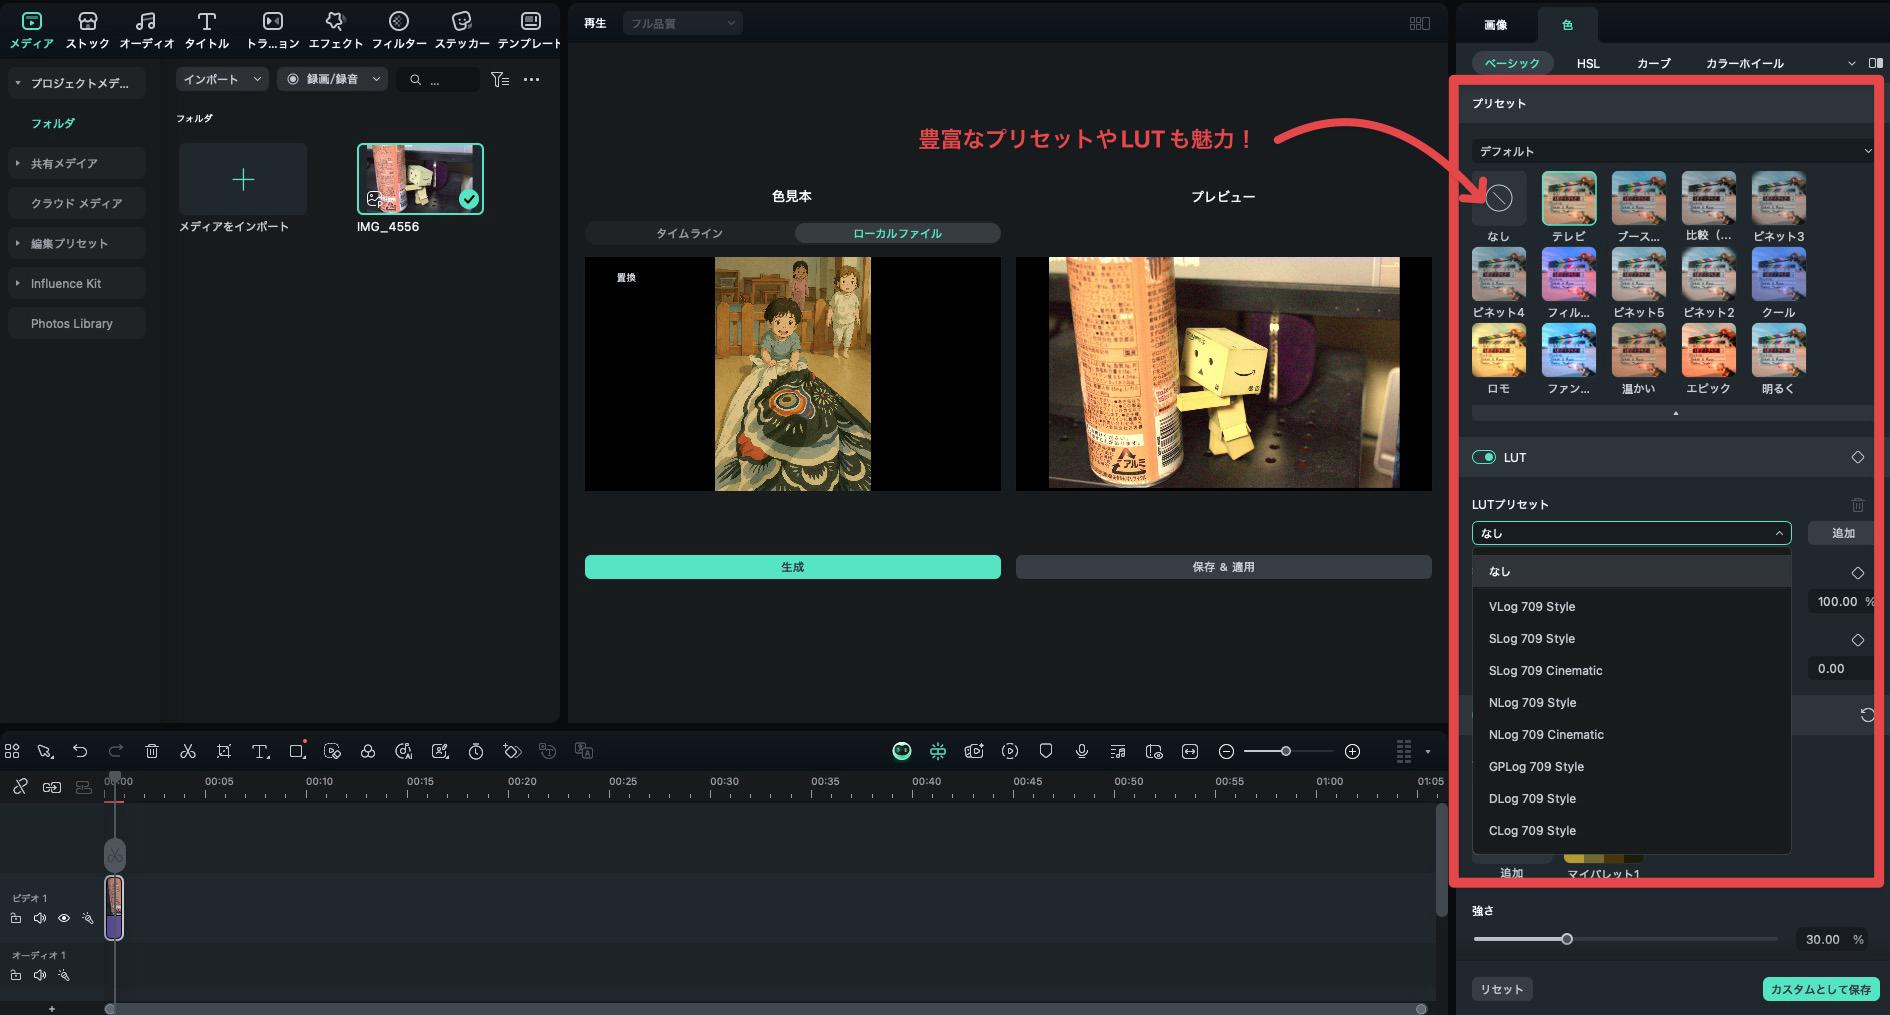The height and width of the screenshot is (1015, 1890).
Task: Click the trash delete icon in timeline toolbar
Action: (152, 751)
